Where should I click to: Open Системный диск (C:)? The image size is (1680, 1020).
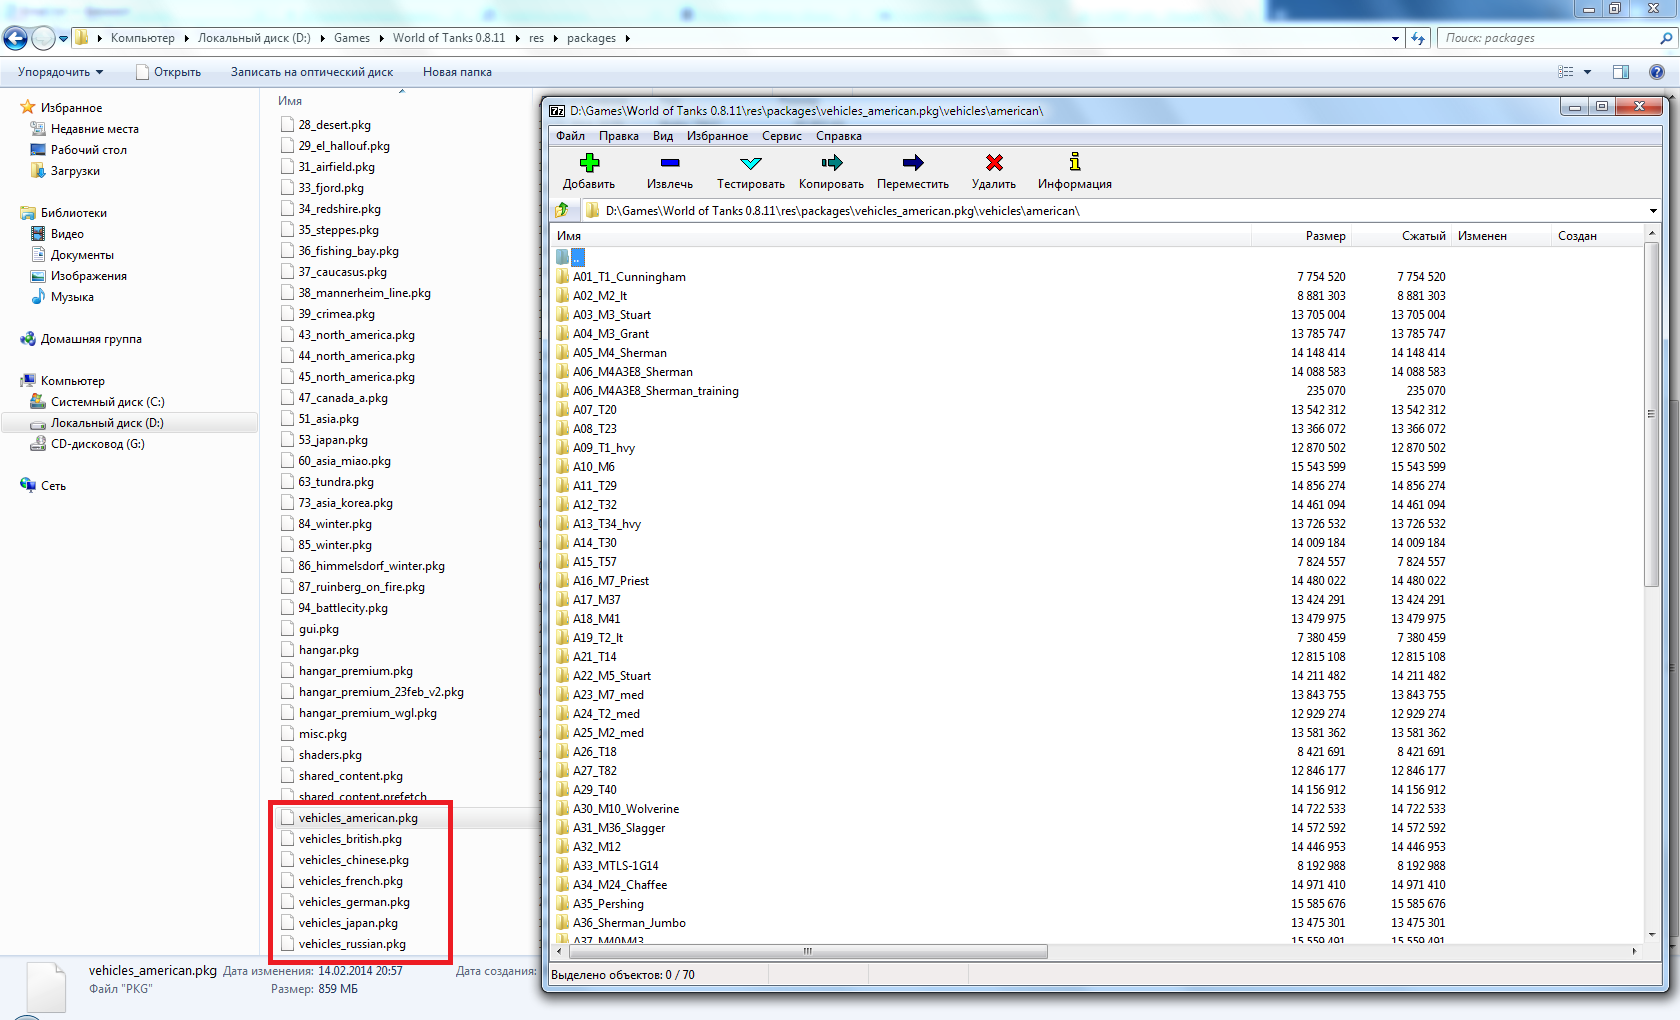pos(107,402)
